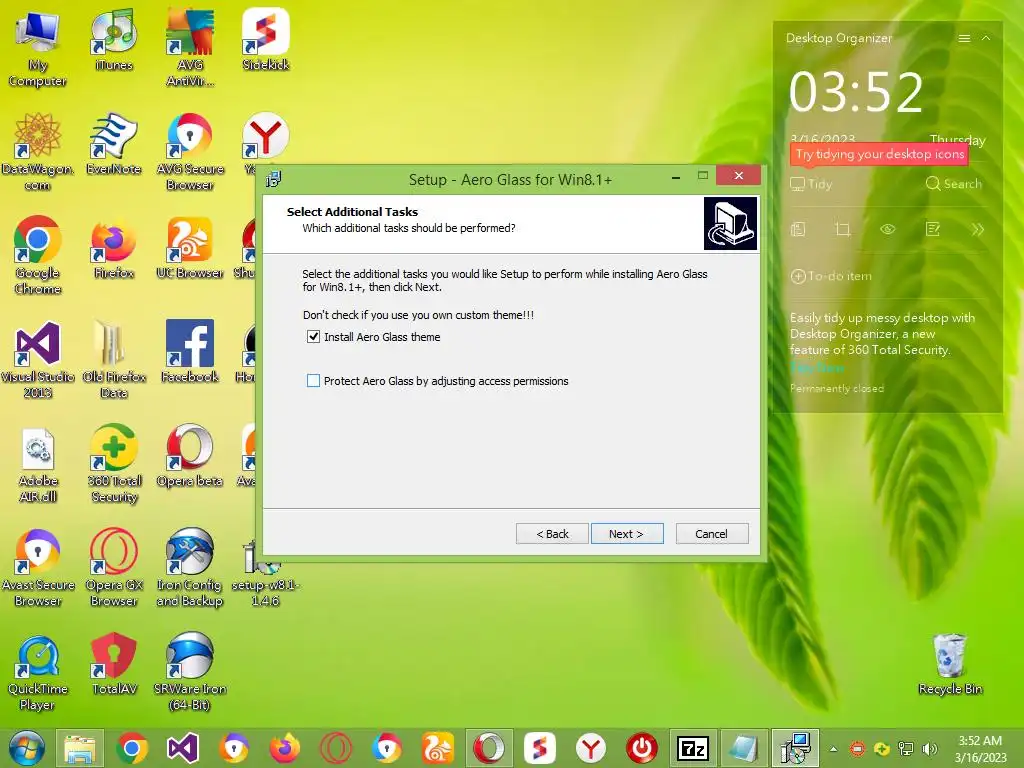The height and width of the screenshot is (768, 1024).
Task: Go back with the Back button
Action: click(552, 534)
